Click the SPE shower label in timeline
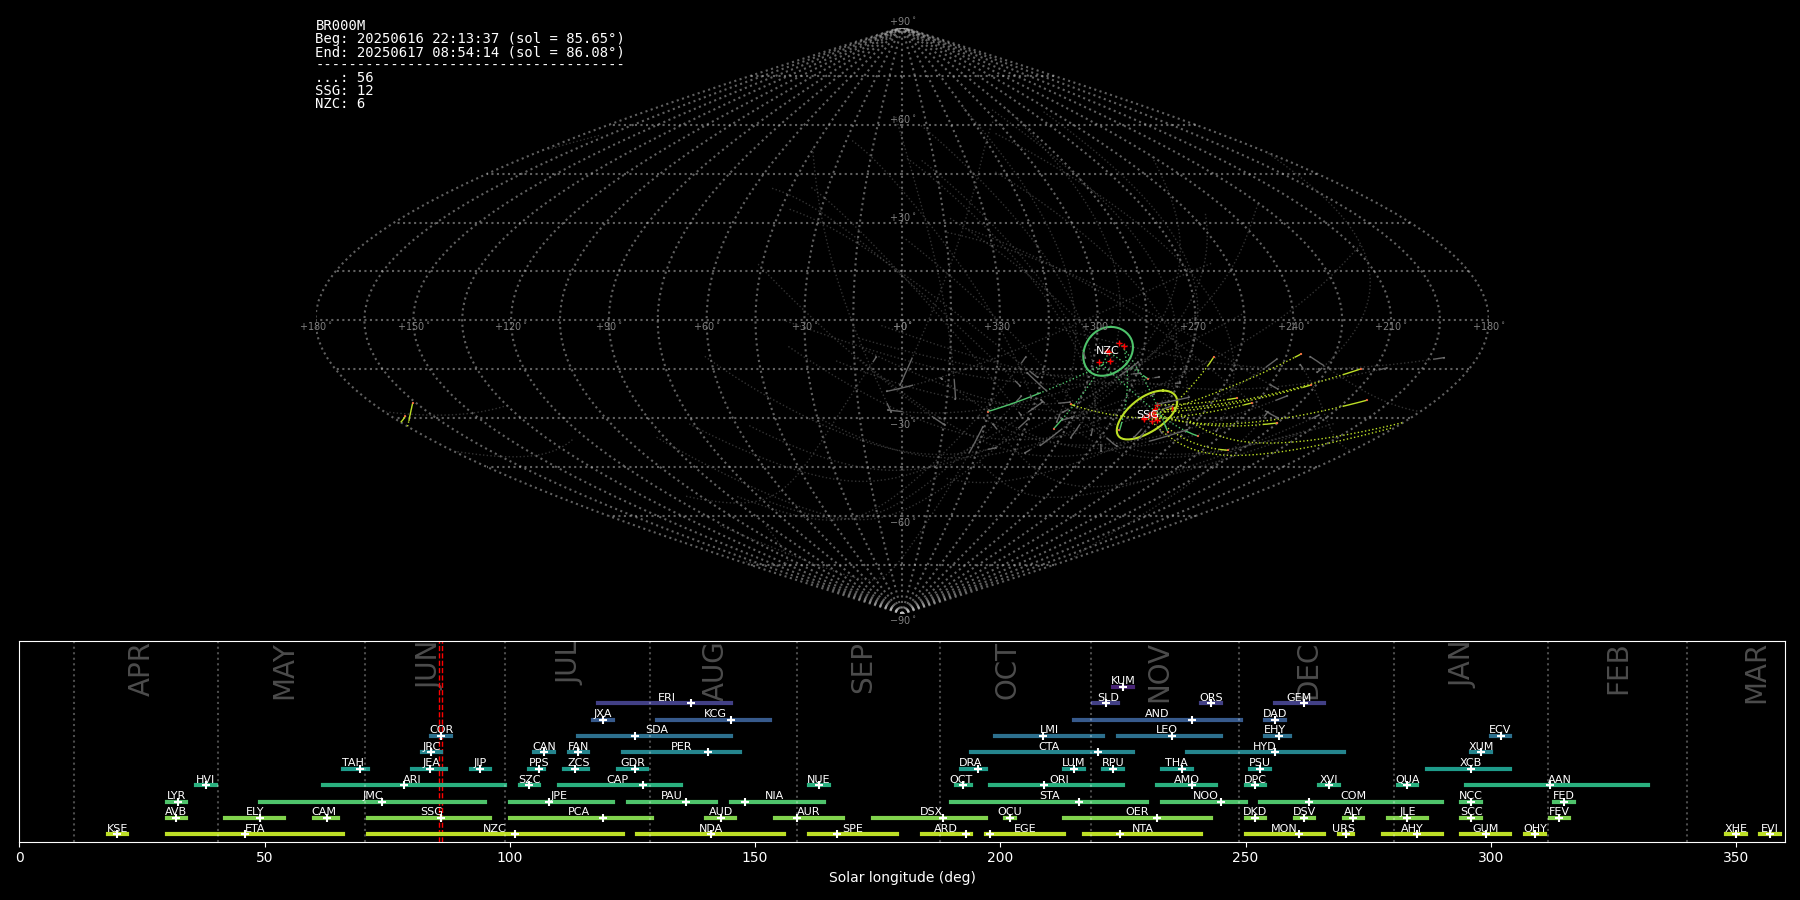1800x900 pixels. pyautogui.click(x=853, y=829)
